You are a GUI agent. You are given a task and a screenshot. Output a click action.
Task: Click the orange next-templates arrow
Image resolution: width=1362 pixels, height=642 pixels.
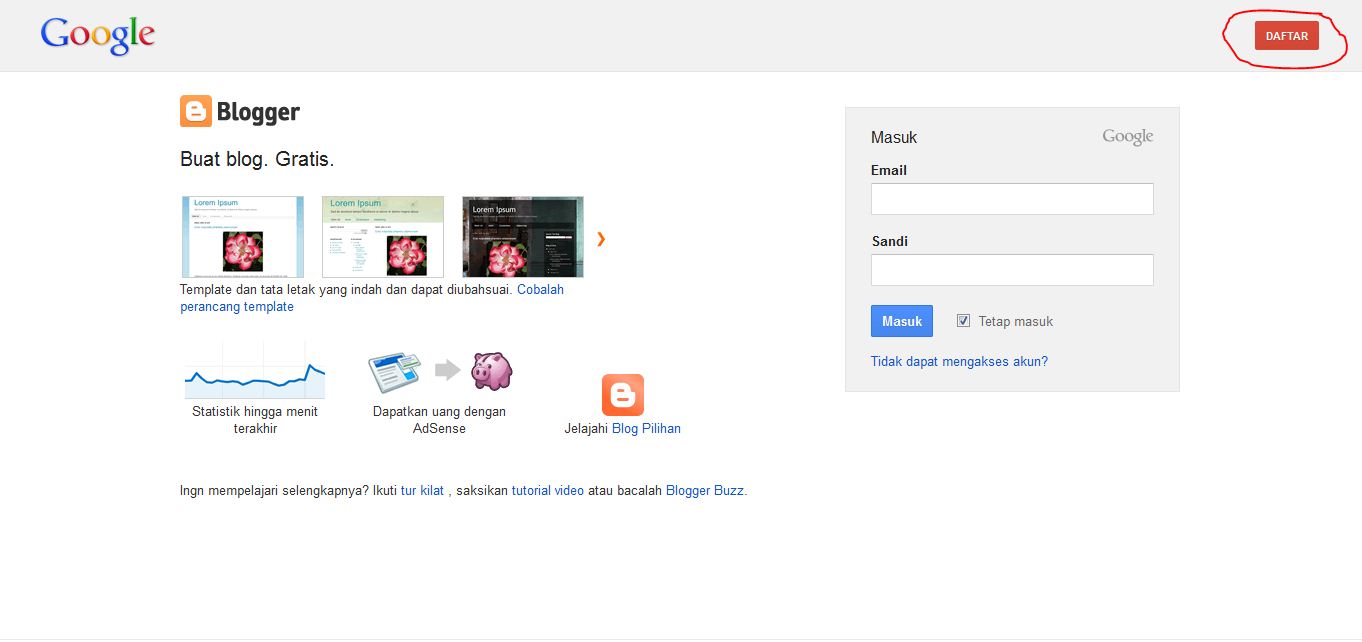pos(601,238)
